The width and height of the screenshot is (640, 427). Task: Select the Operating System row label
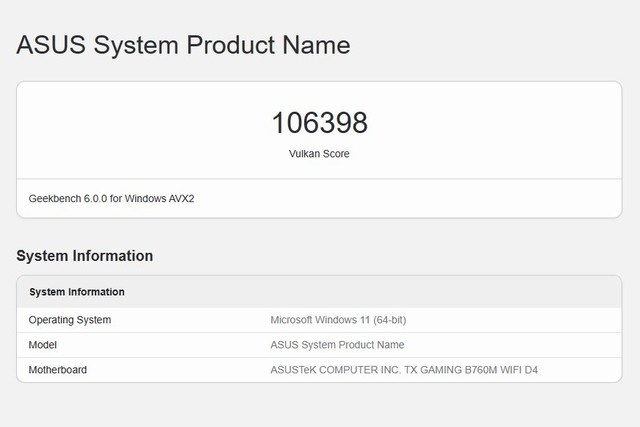point(69,320)
